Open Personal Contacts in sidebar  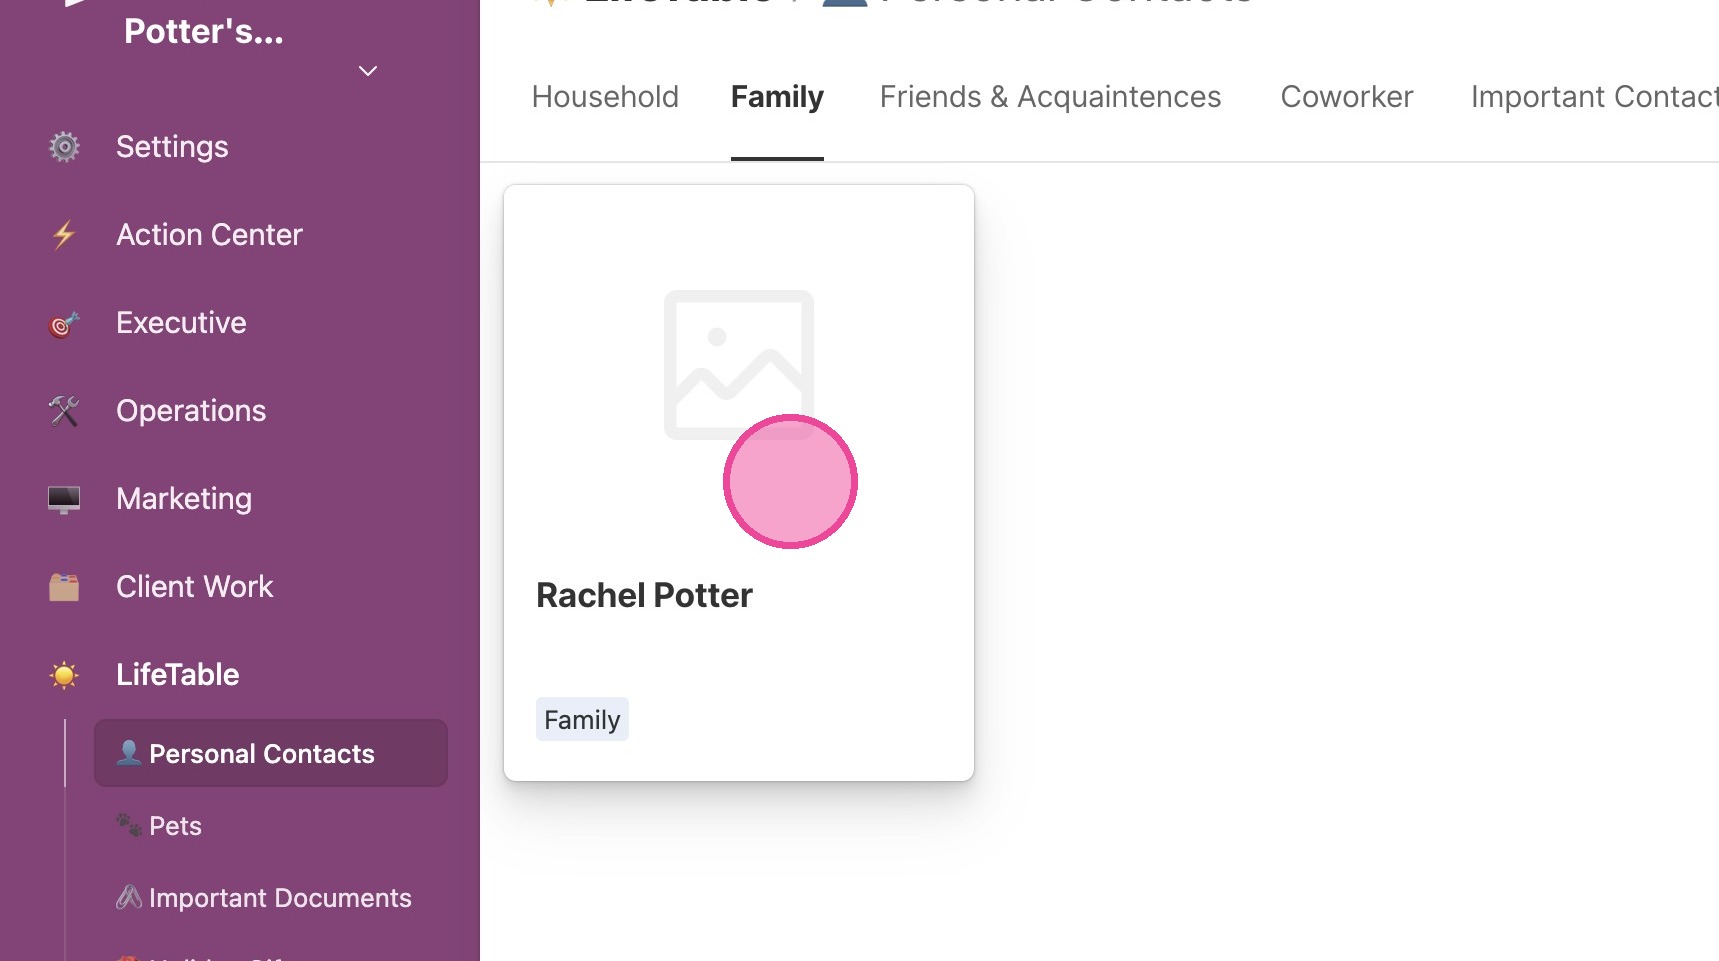point(271,753)
